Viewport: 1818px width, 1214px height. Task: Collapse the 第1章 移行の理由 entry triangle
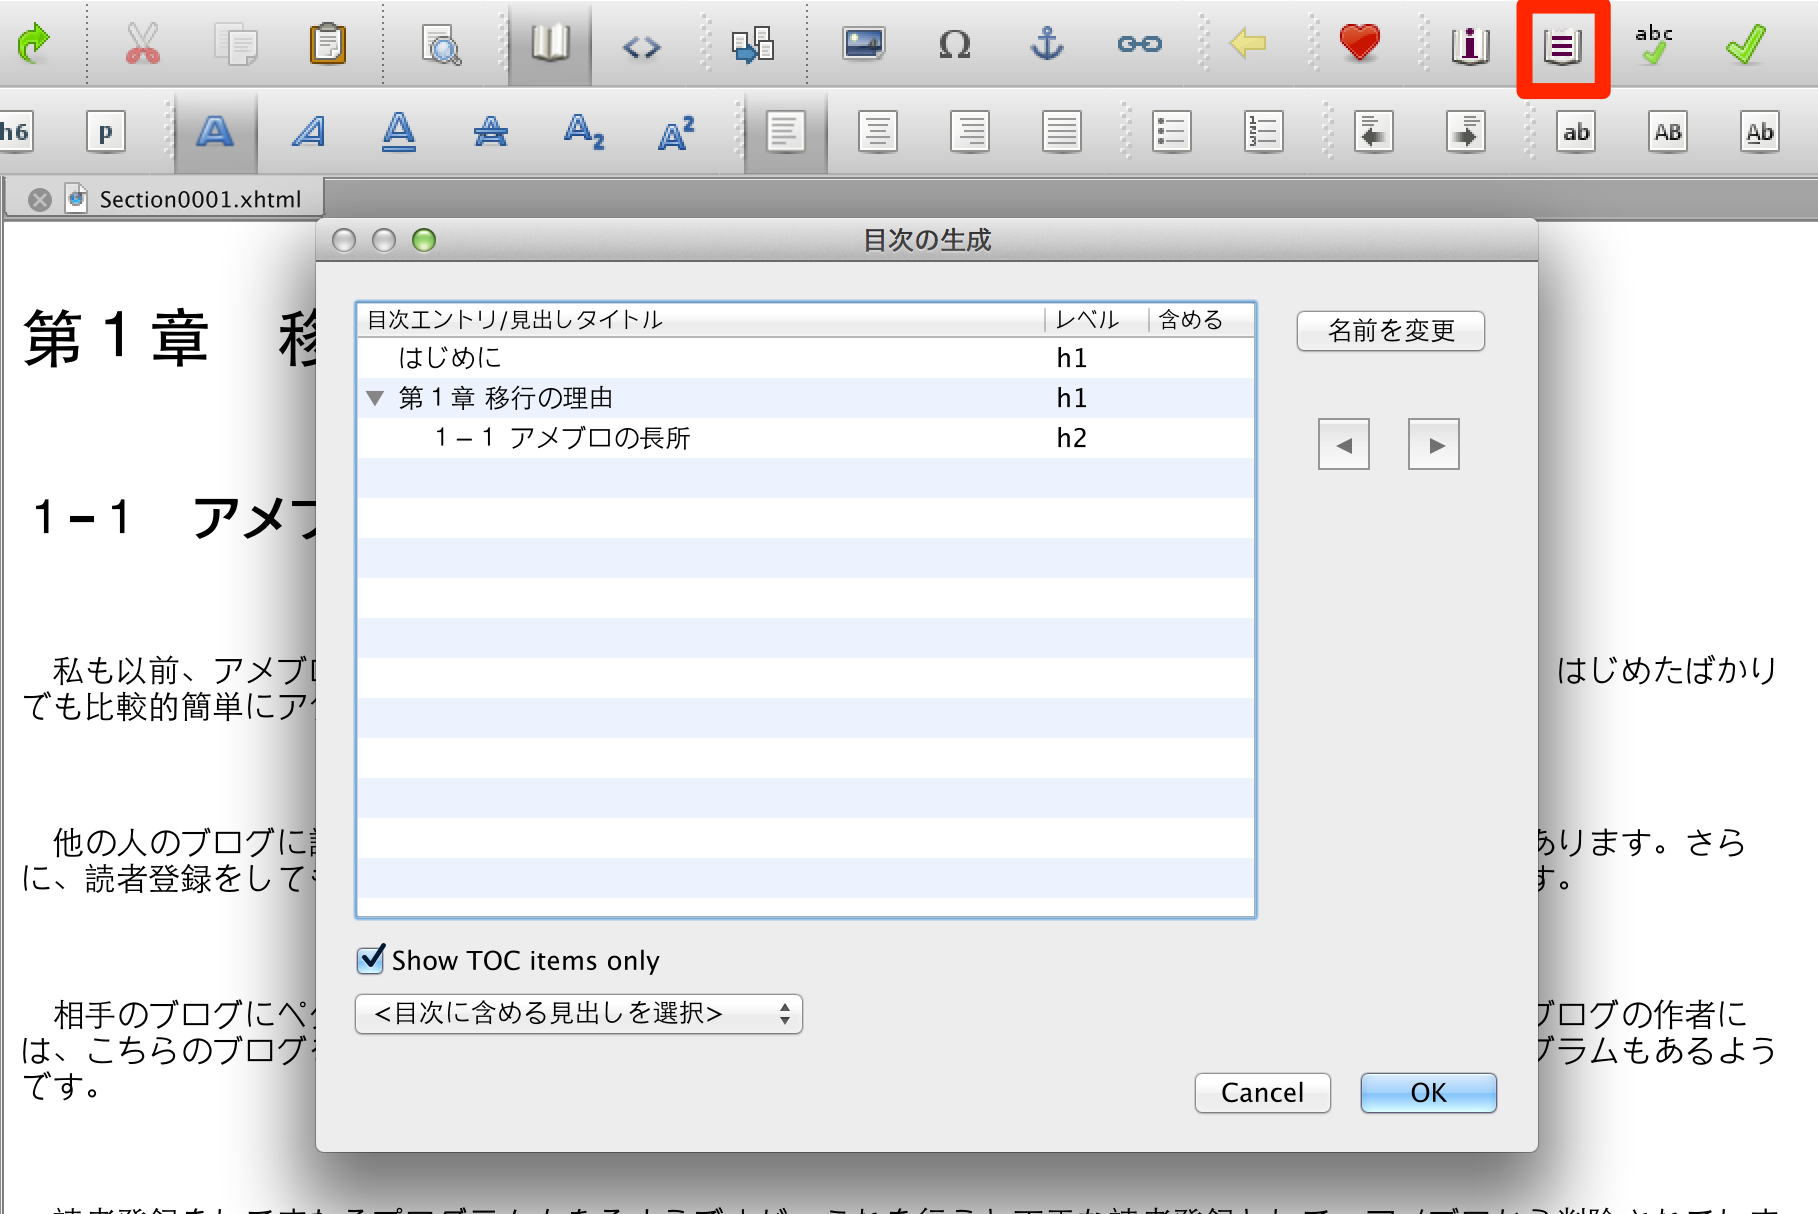click(376, 398)
